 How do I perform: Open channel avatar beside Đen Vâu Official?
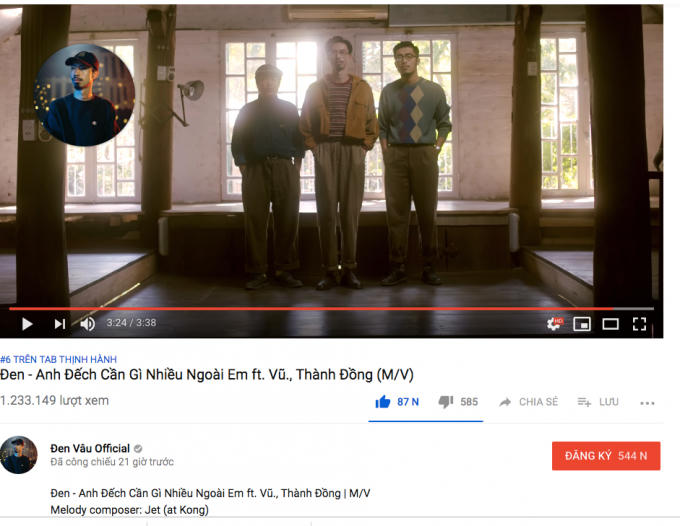tap(18, 455)
